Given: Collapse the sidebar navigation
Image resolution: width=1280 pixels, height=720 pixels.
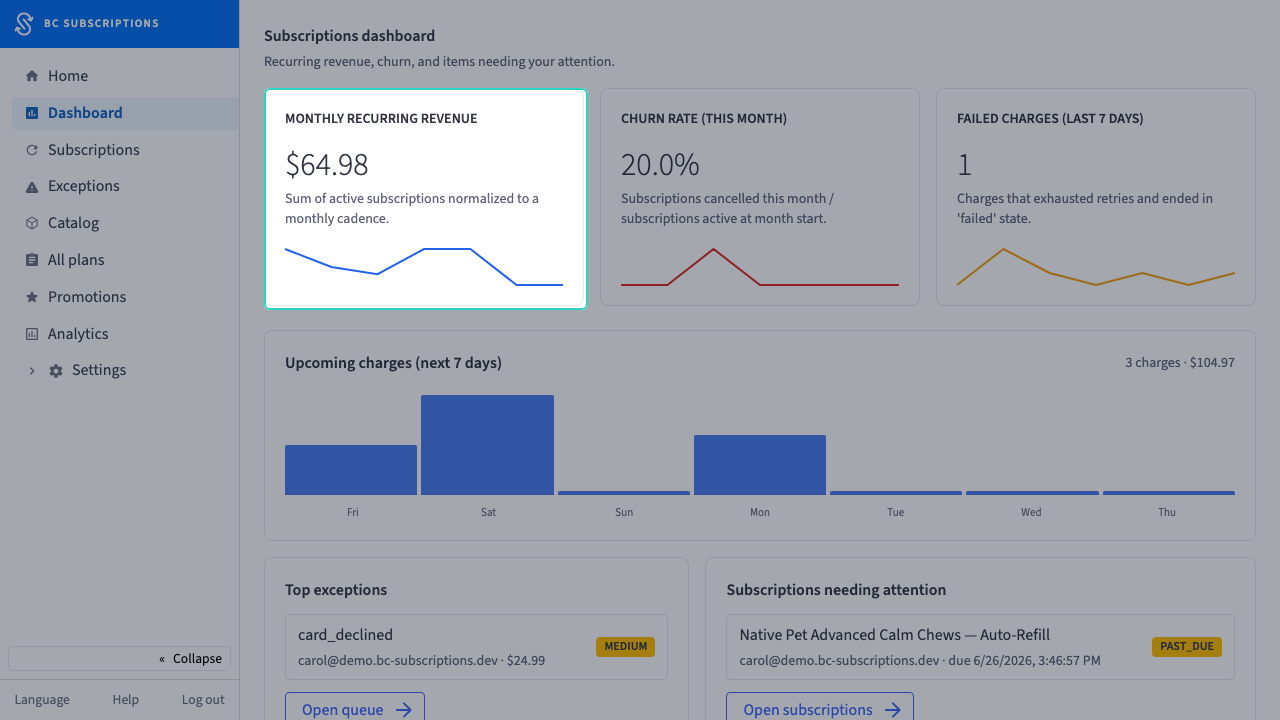Looking at the screenshot, I should point(119,658).
